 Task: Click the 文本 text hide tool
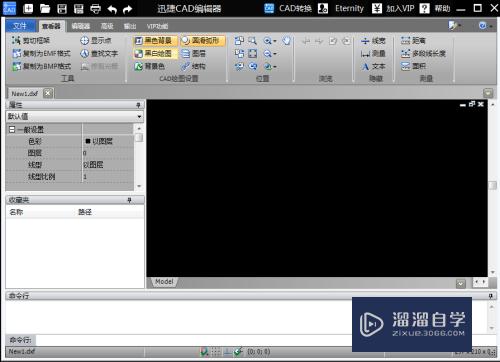[x=373, y=66]
